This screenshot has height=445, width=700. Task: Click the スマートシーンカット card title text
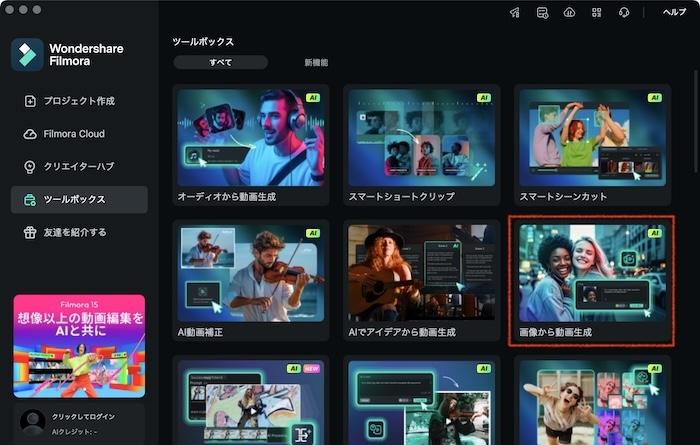pyautogui.click(x=563, y=197)
